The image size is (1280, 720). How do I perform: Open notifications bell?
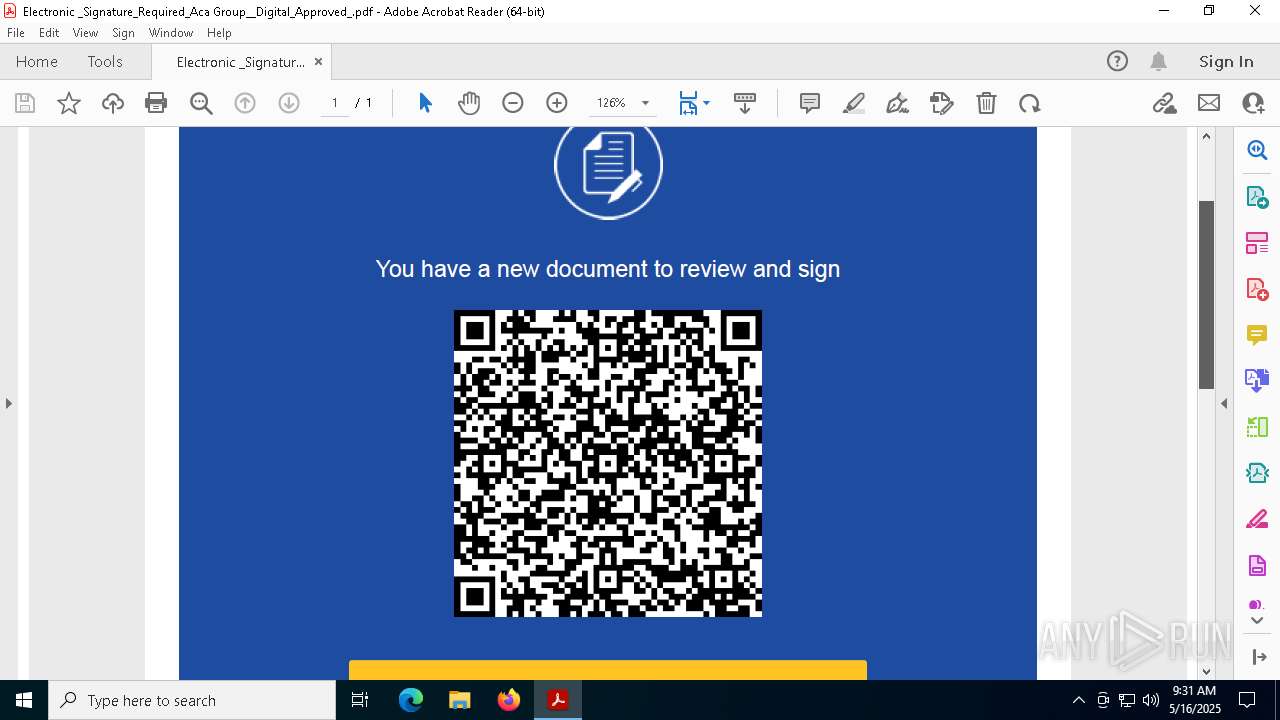(1158, 61)
